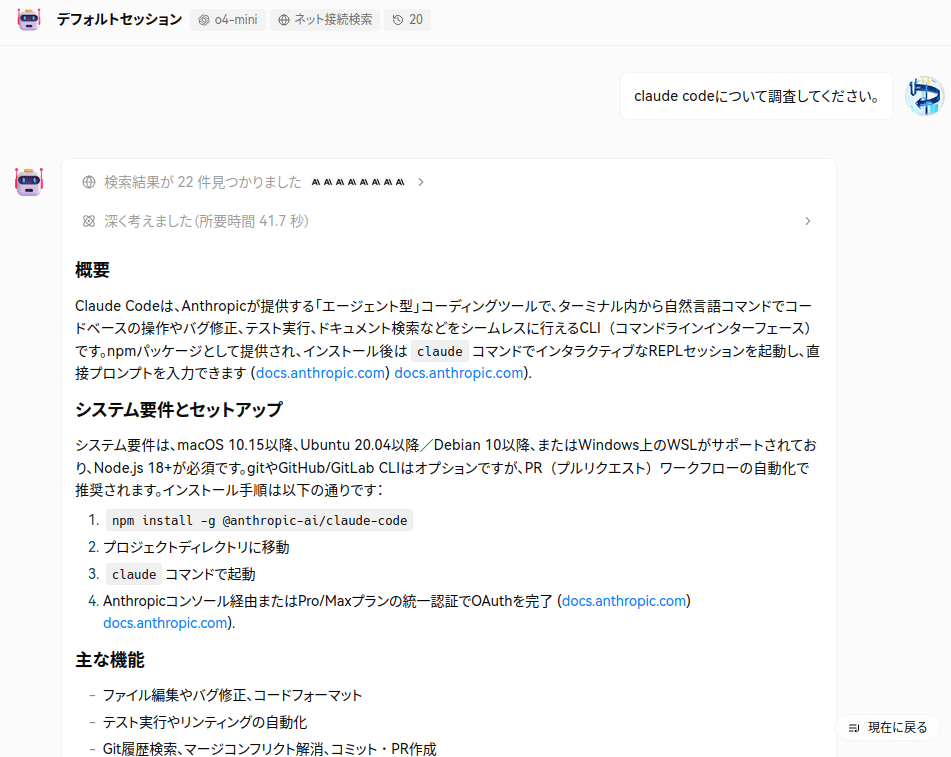951x757 pixels.
Task: Click list item プロジェクトディレクトリに移動
Action: click(x=196, y=547)
